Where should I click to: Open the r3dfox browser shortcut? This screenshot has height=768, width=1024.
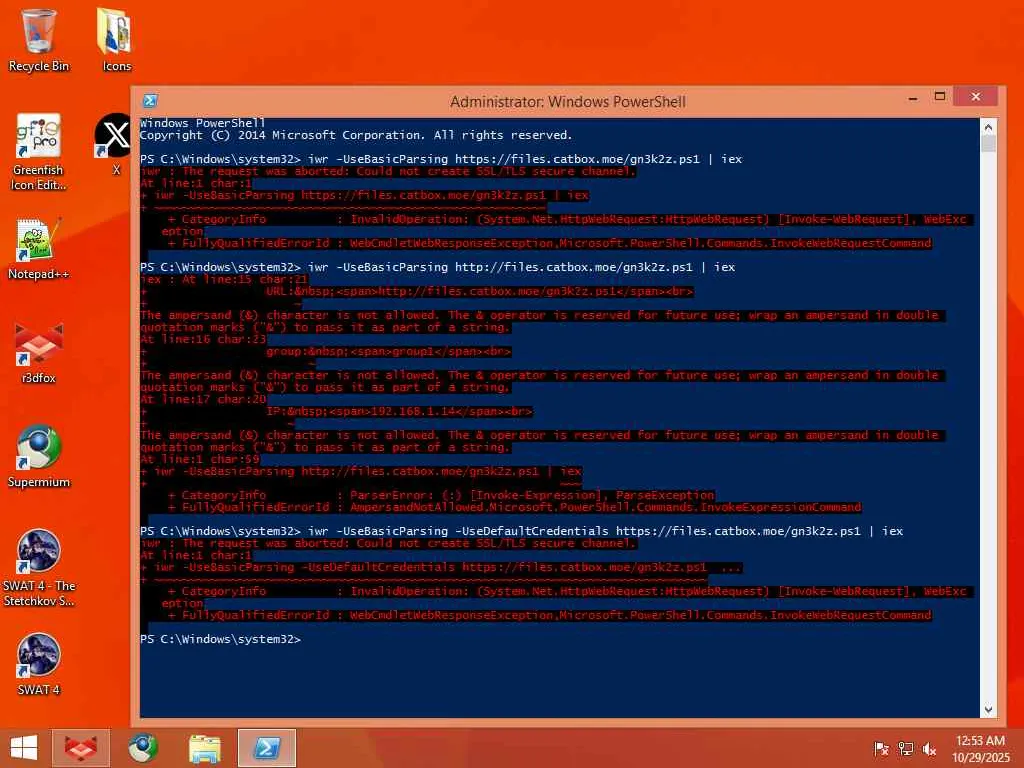39,353
